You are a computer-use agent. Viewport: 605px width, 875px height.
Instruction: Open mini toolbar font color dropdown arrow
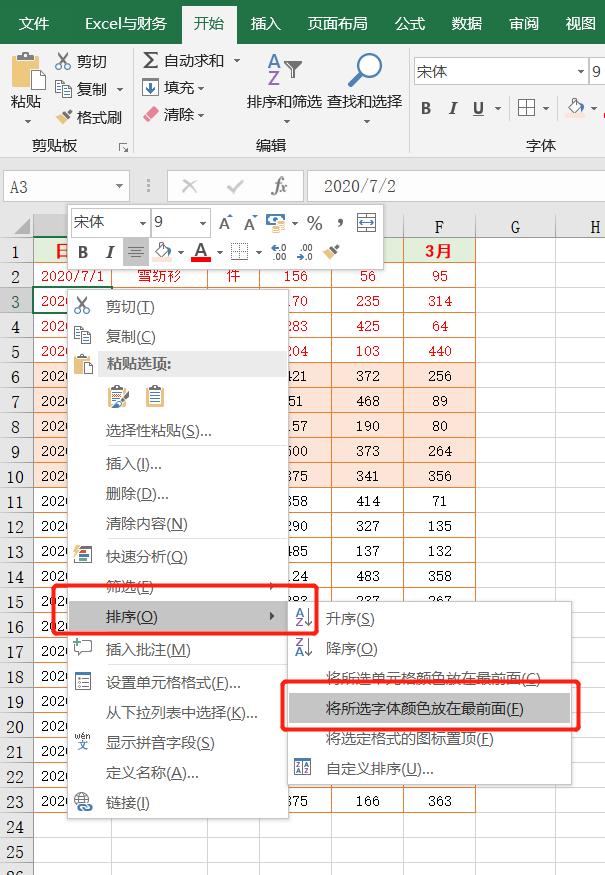[x=220, y=253]
